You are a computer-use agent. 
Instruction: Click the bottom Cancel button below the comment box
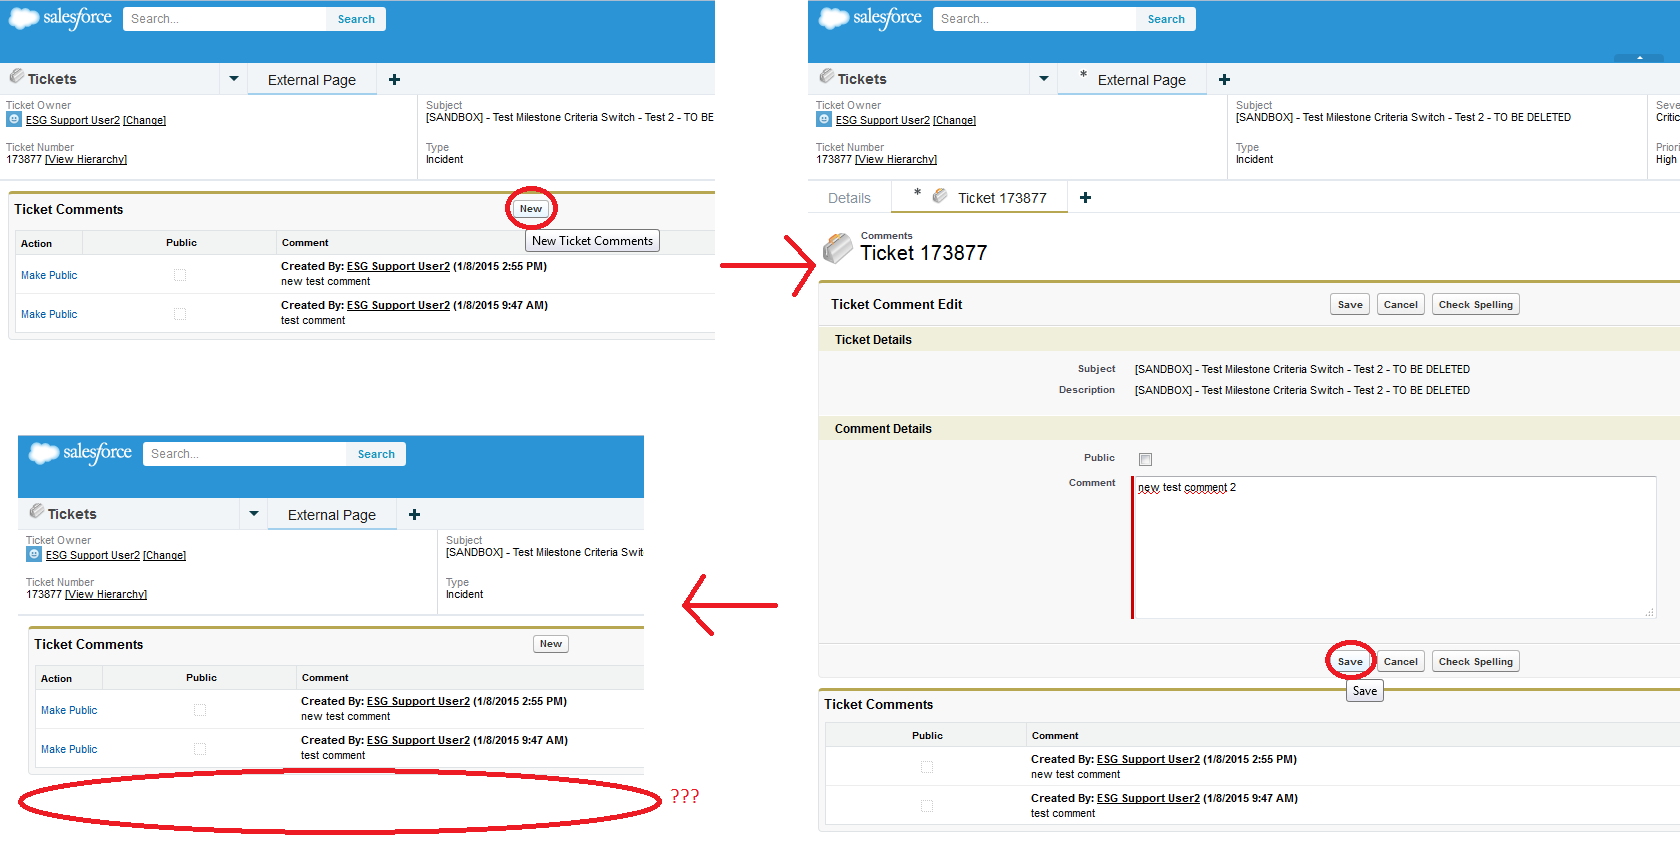pos(1401,662)
